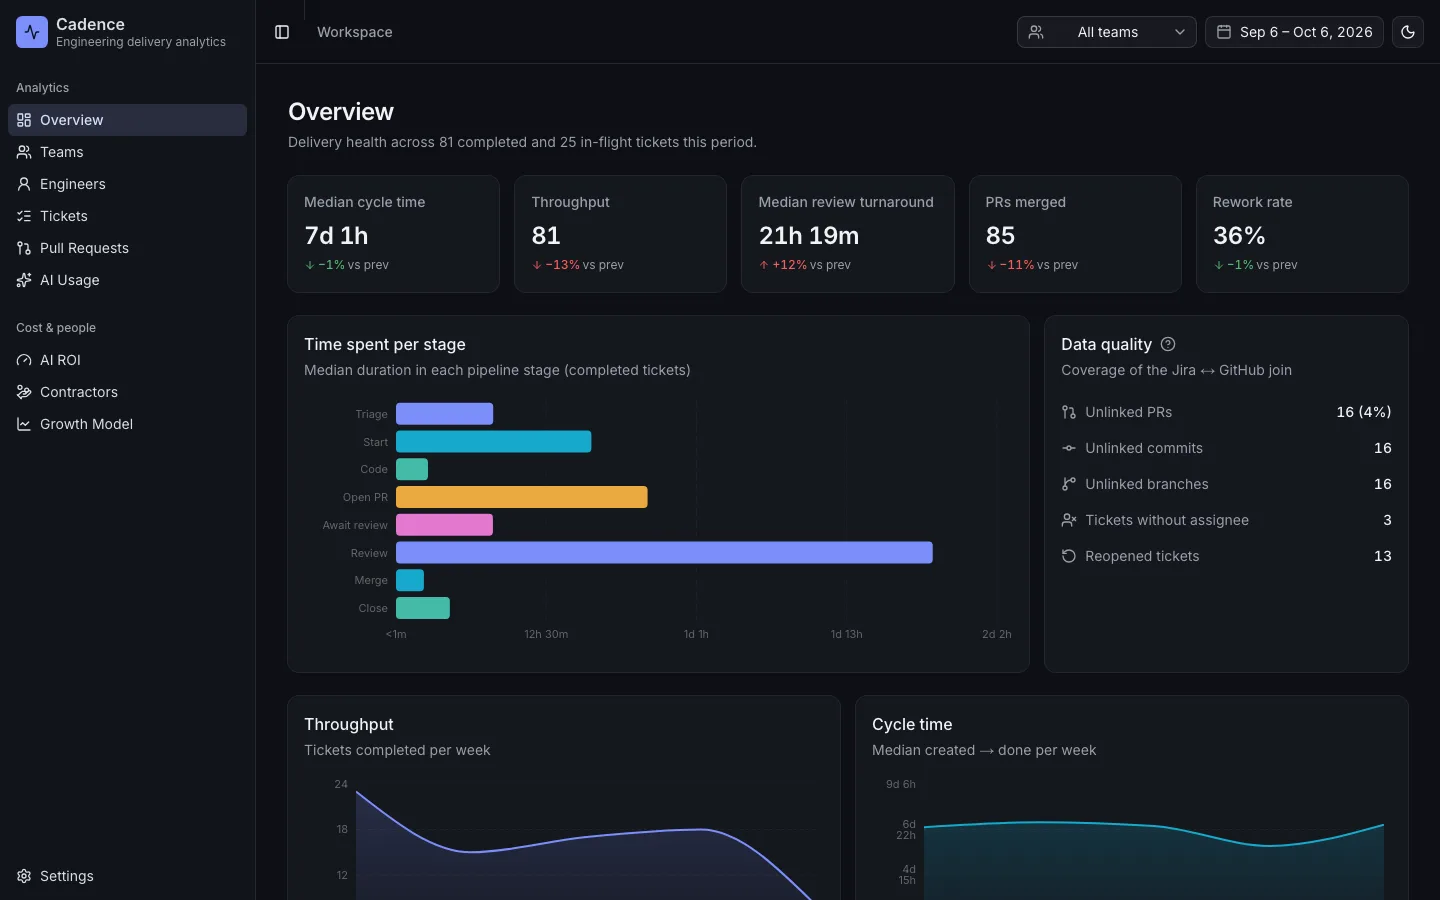Image resolution: width=1440 pixels, height=900 pixels.
Task: Click the Workspace breadcrumb
Action: [x=355, y=32]
